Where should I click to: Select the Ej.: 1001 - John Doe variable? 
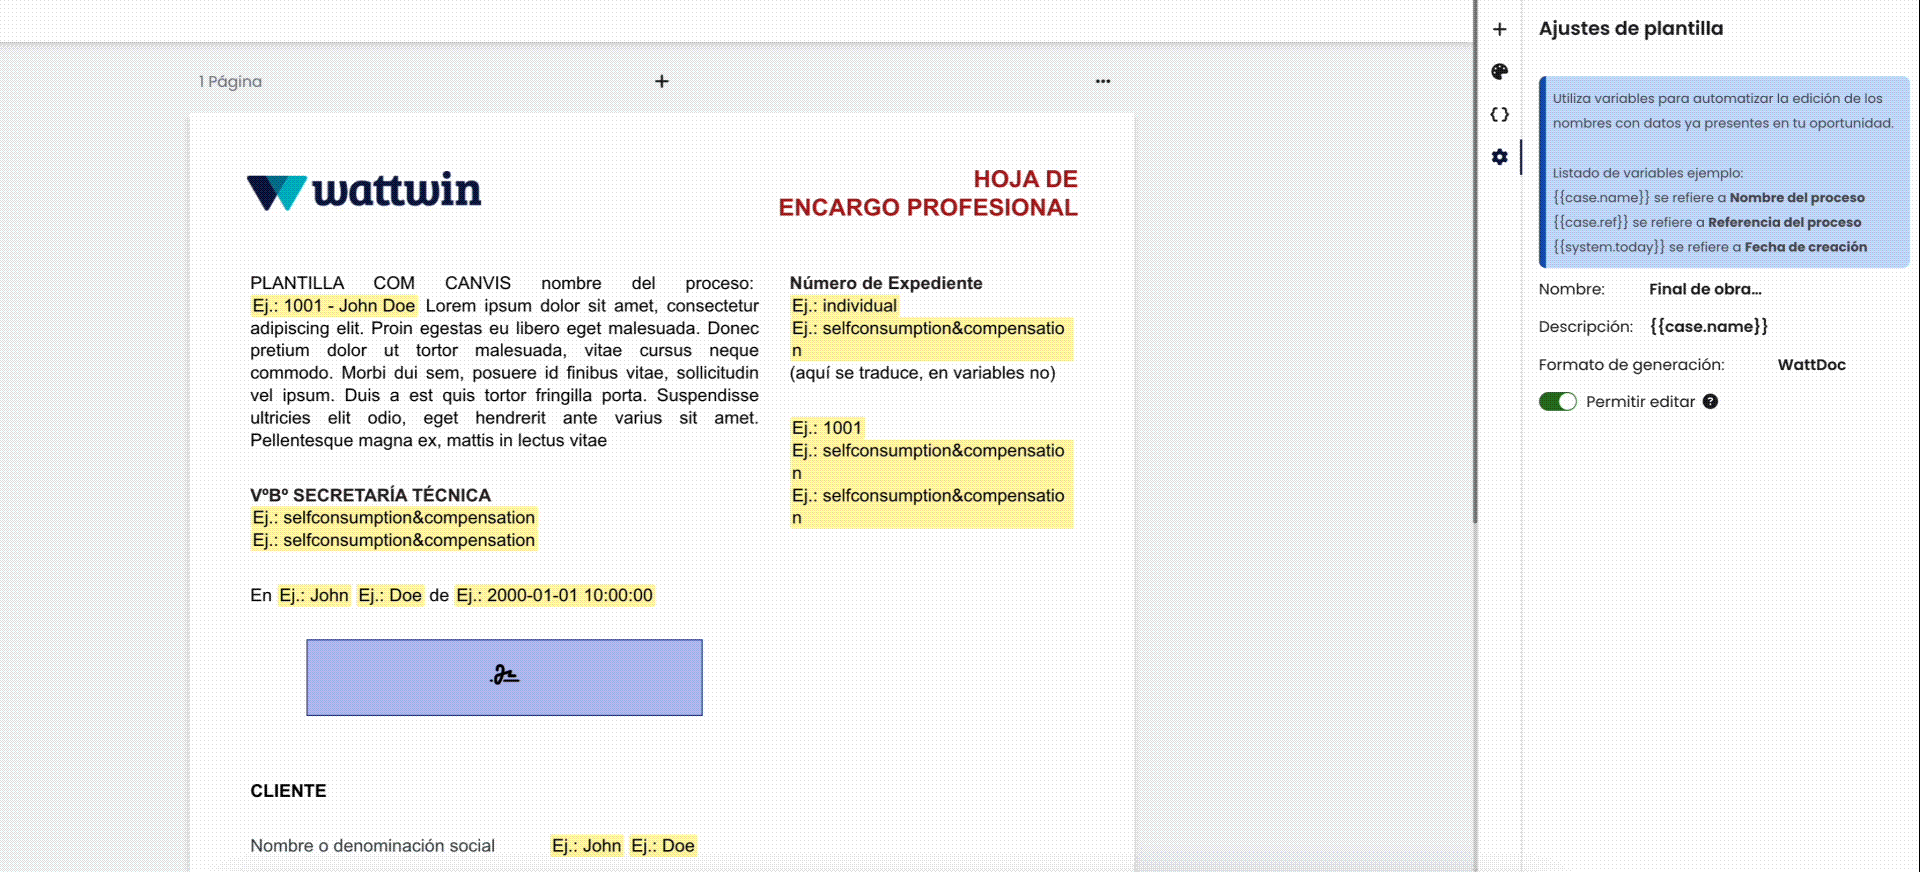[334, 306]
